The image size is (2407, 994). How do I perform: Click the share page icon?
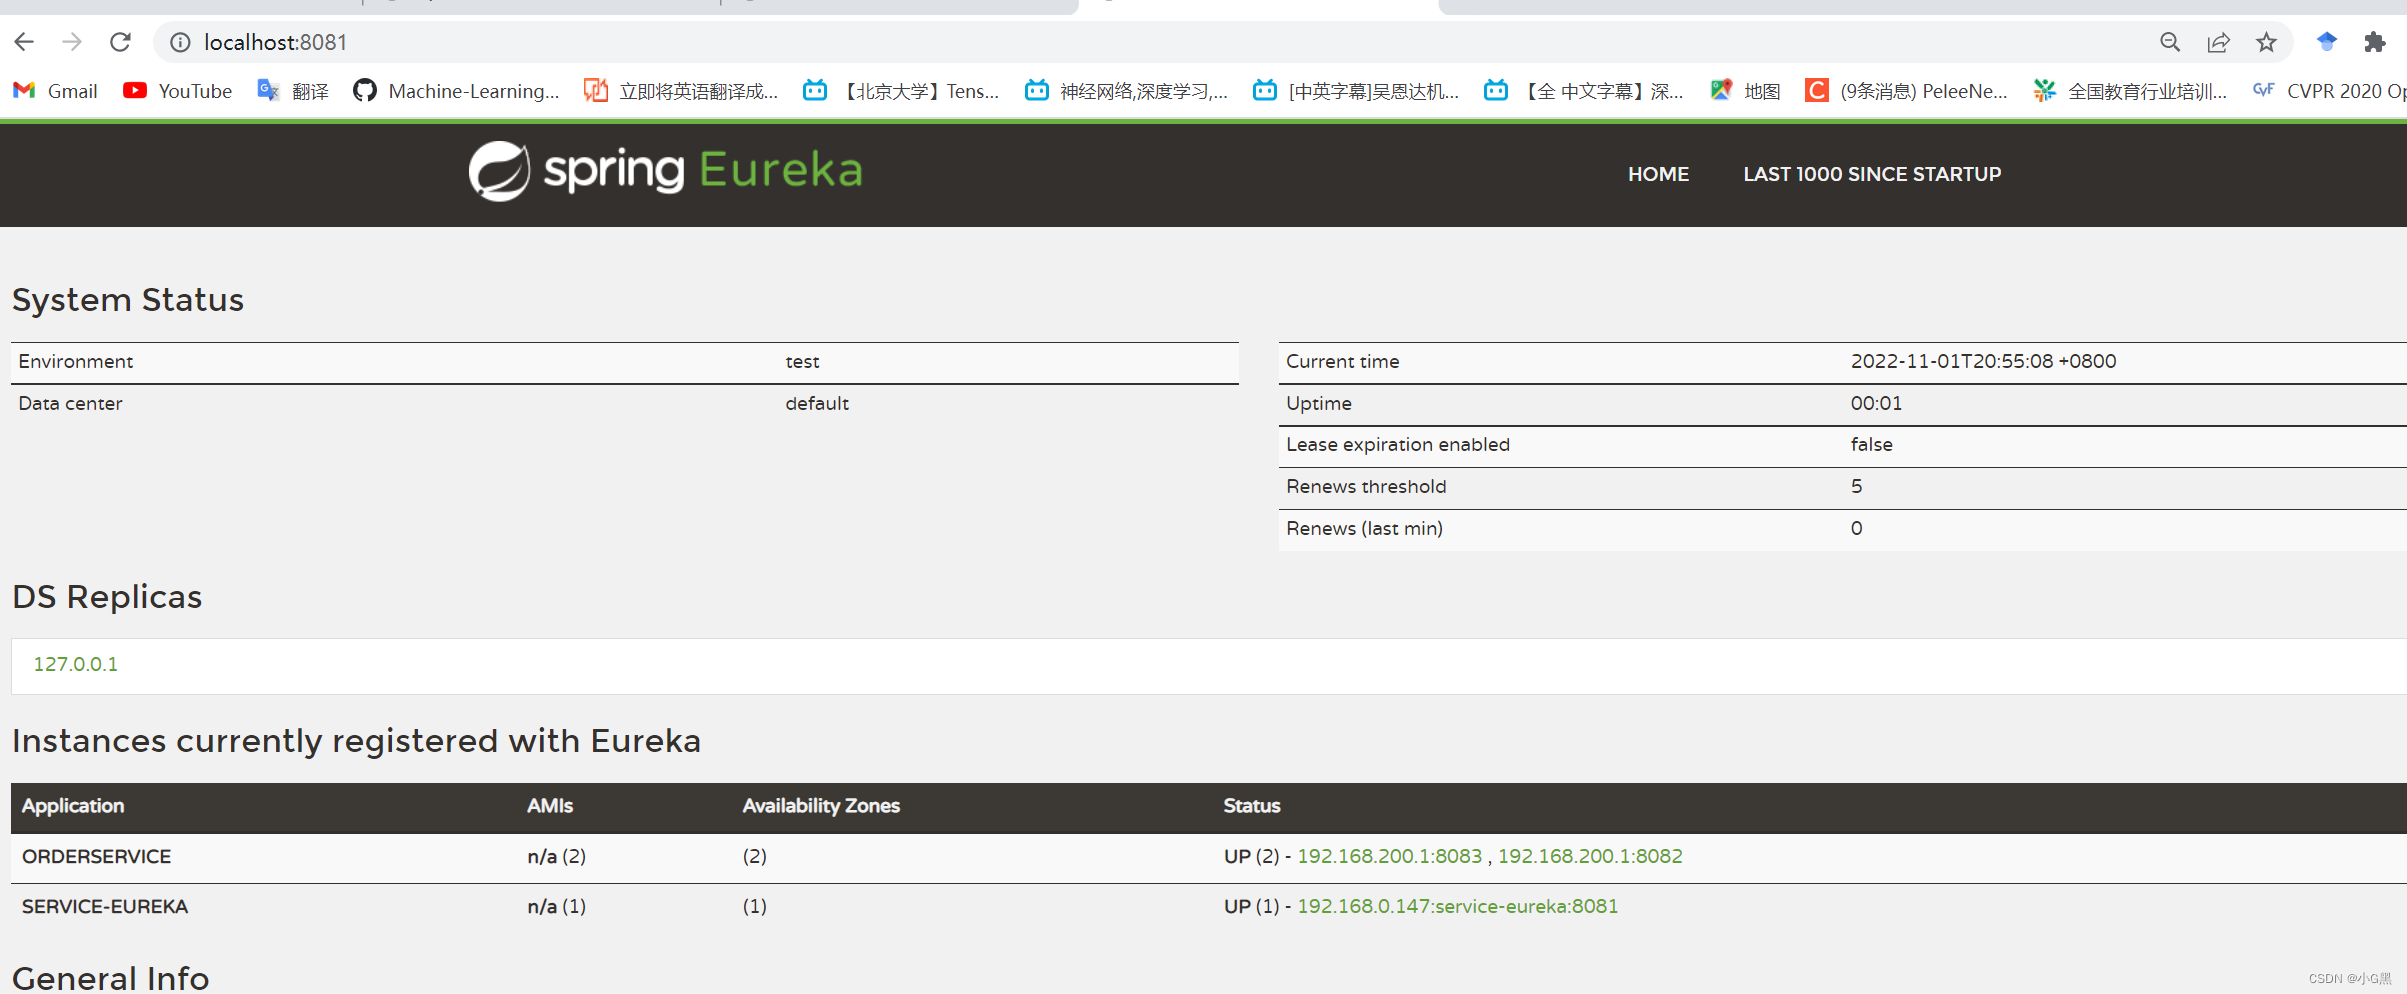pyautogui.click(x=2218, y=42)
